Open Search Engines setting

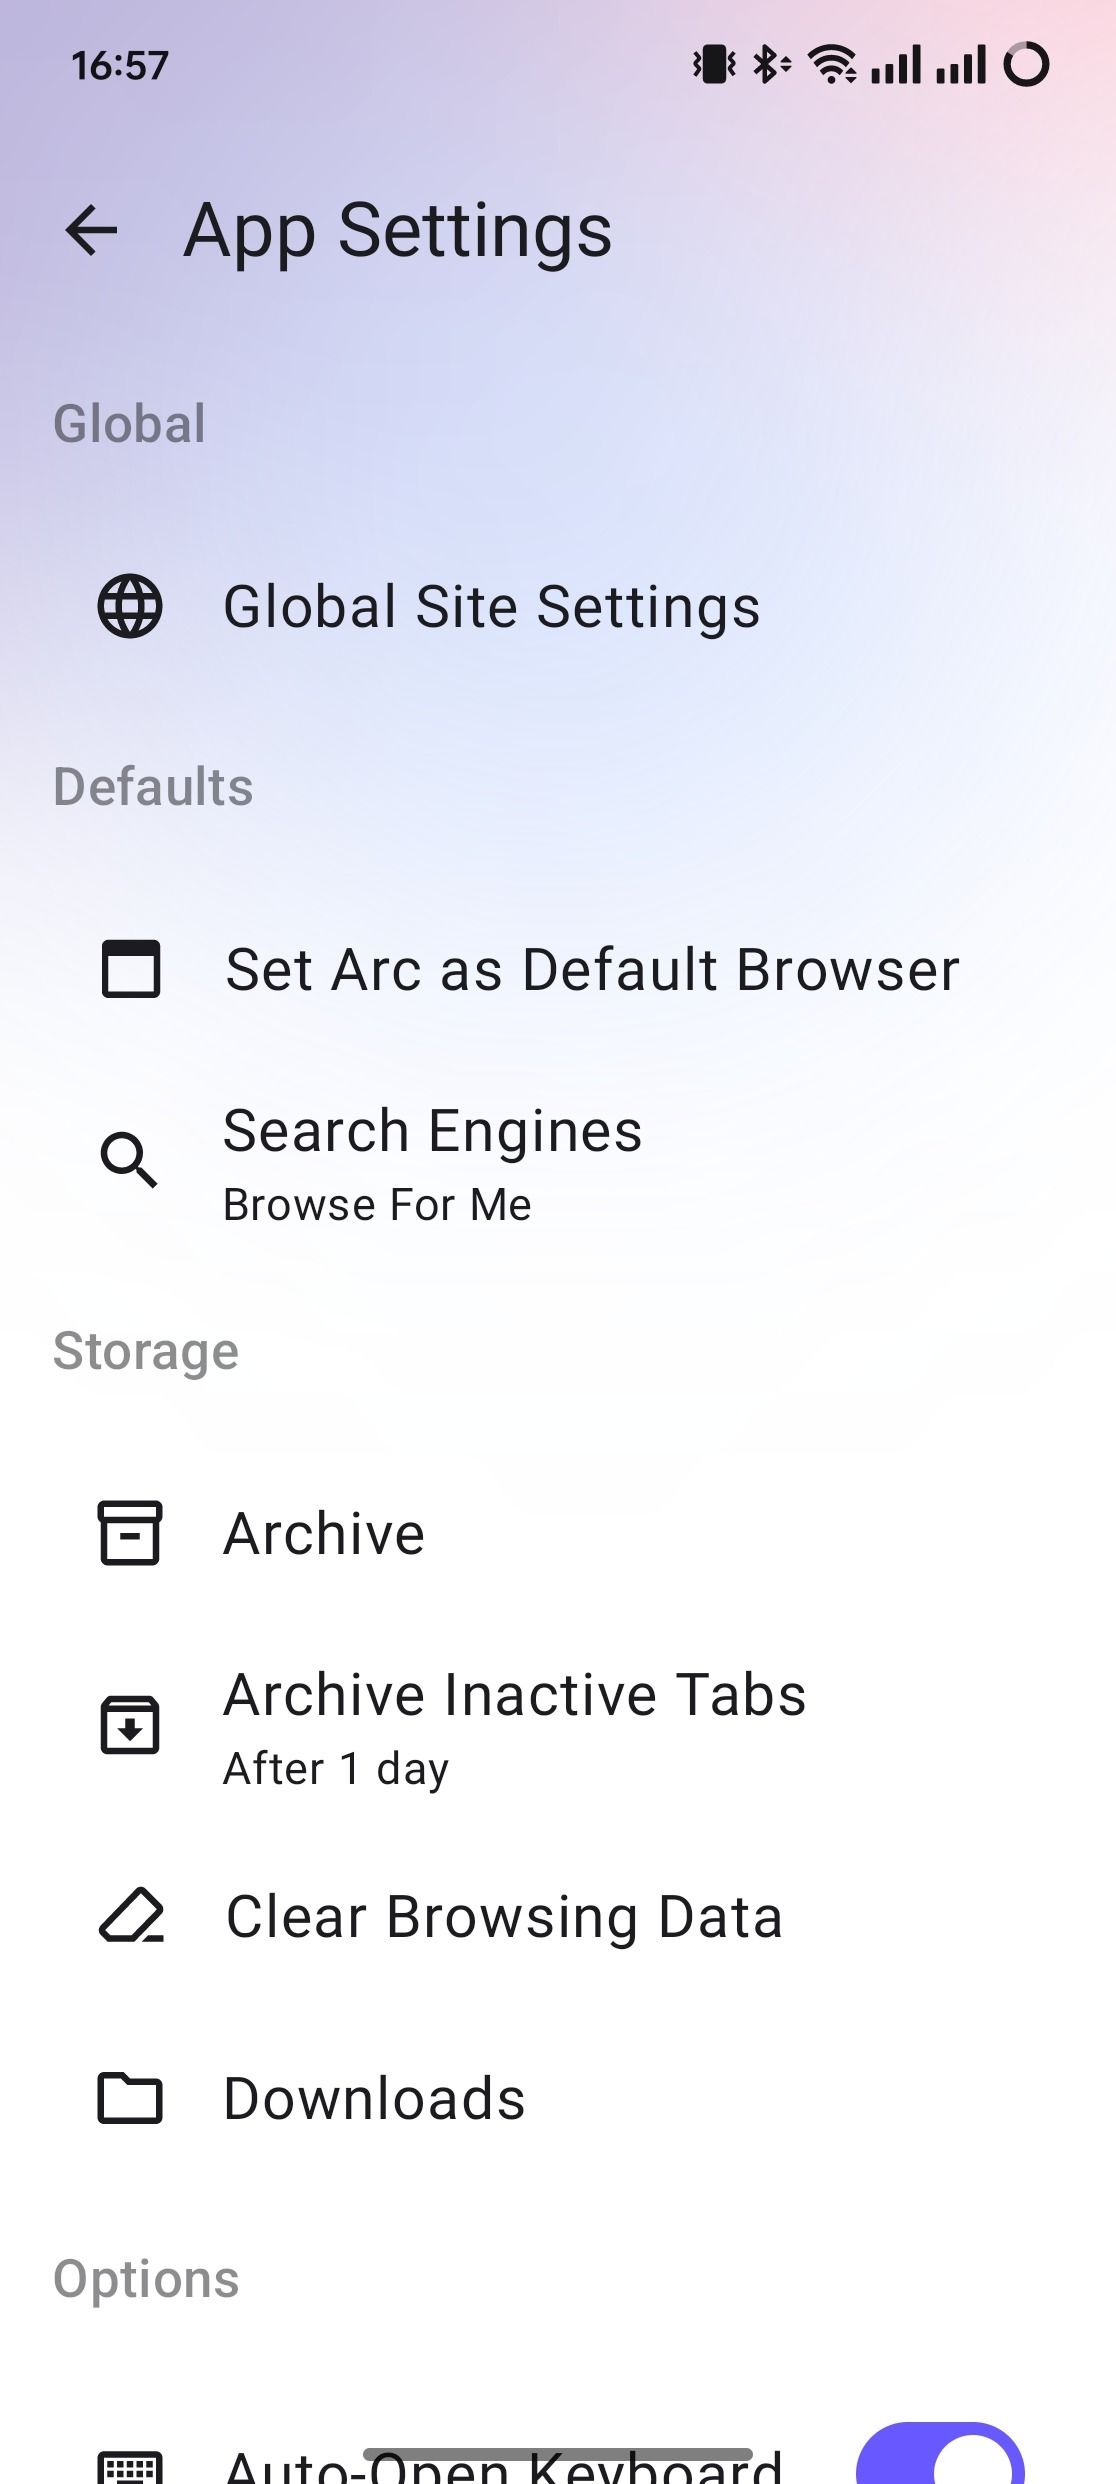(x=432, y=1132)
